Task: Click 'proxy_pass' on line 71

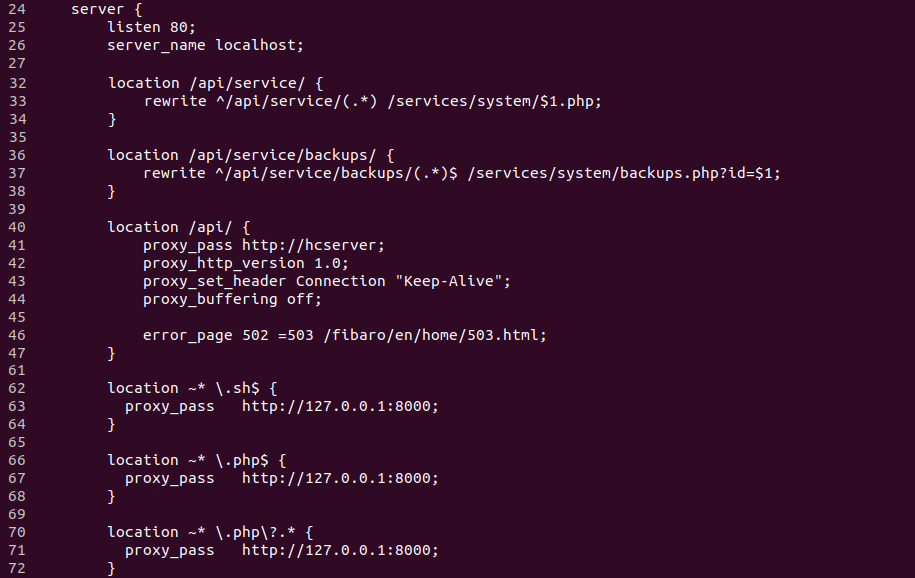Action: [170, 550]
